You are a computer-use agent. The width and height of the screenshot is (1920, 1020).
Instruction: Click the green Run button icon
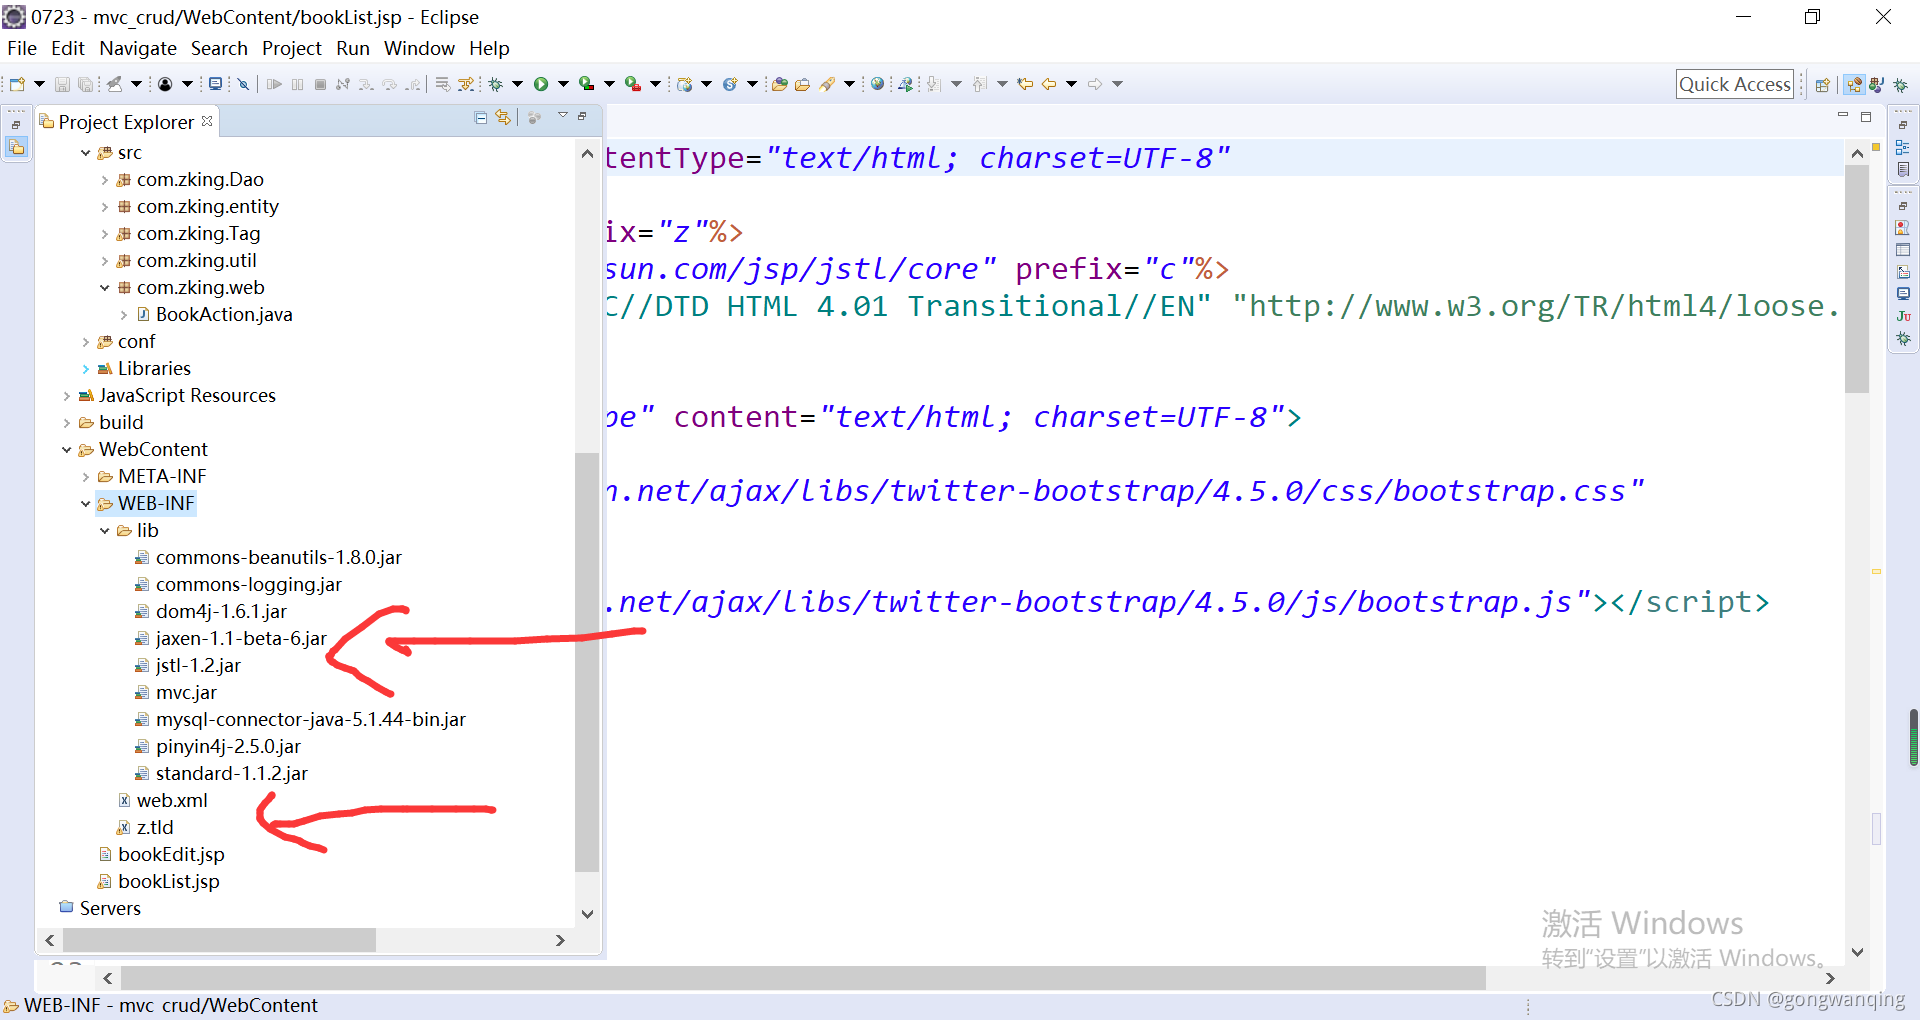click(541, 84)
